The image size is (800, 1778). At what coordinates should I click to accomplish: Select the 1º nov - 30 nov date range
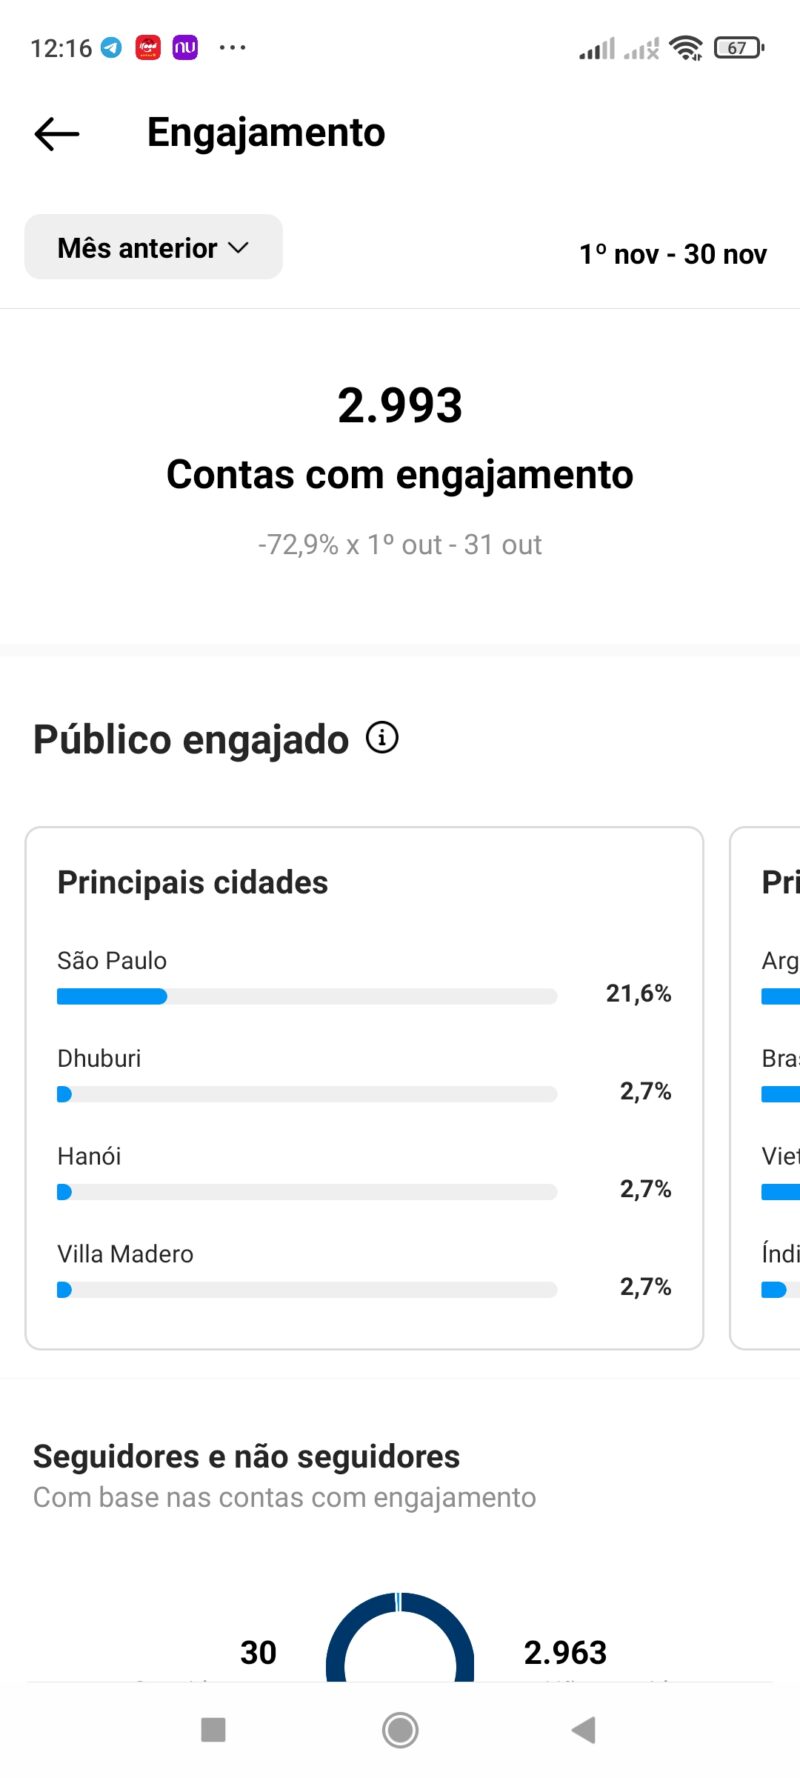[x=673, y=254]
